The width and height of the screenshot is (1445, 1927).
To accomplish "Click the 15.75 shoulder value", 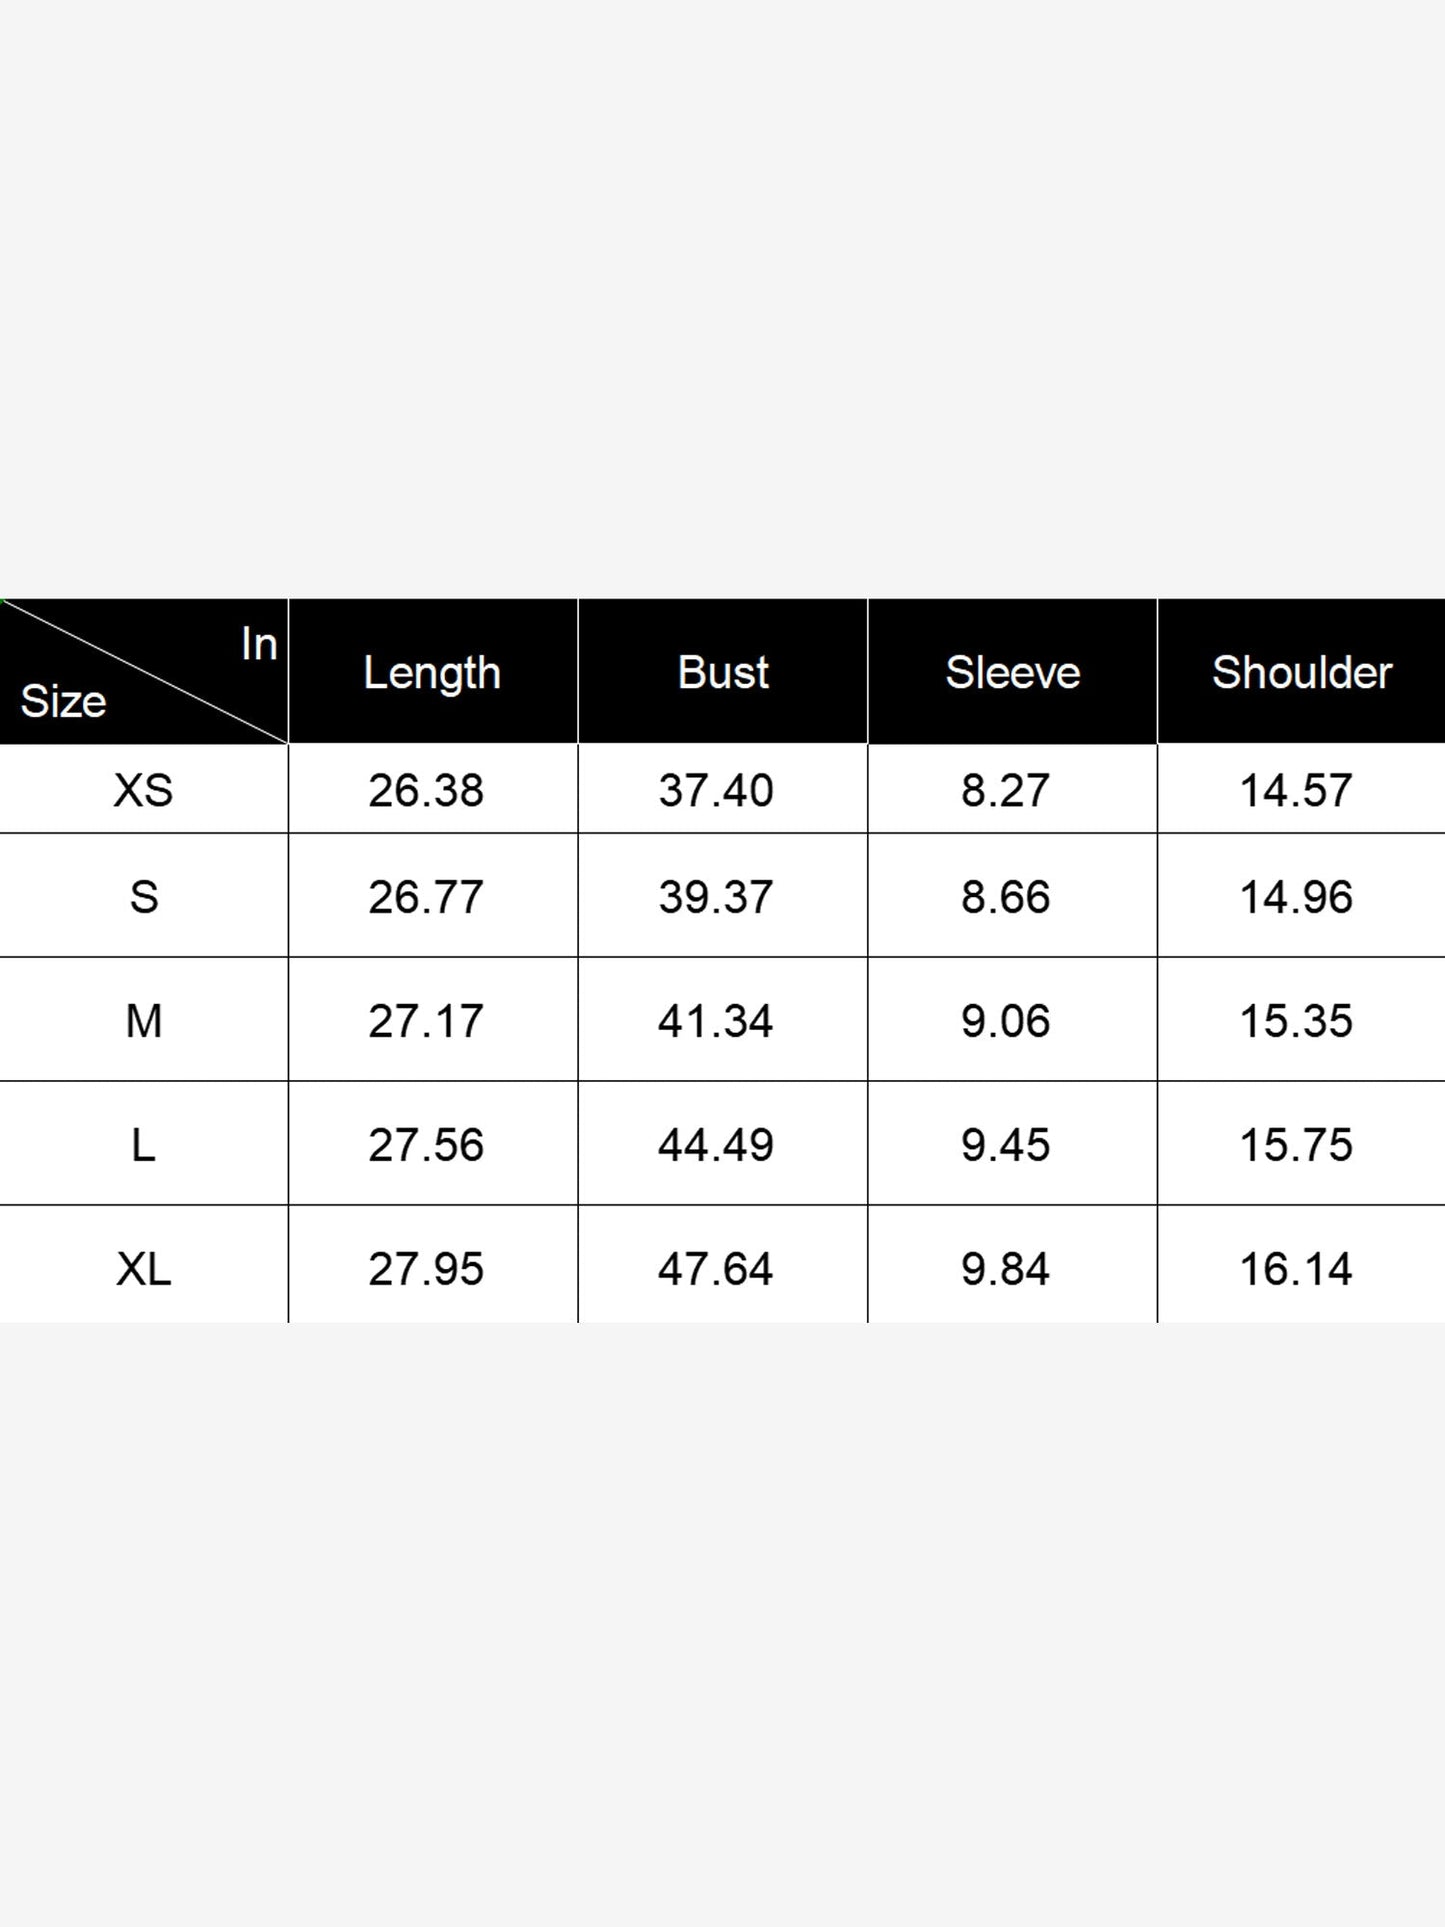I will coord(1296,1144).
